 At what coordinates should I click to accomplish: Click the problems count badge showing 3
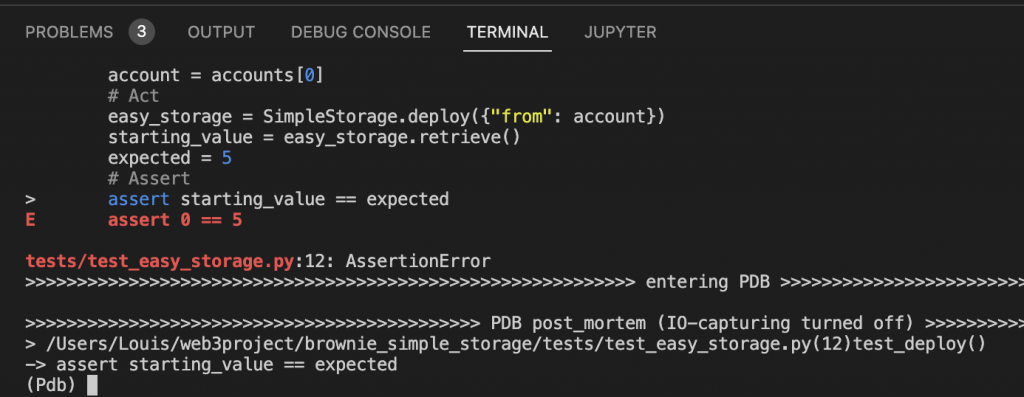[x=141, y=32]
